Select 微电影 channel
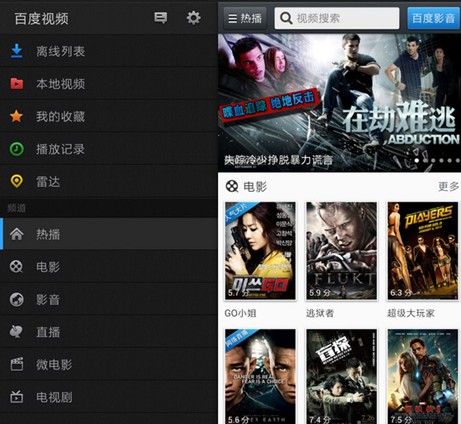Screen dimensions: 461x424 109,364
